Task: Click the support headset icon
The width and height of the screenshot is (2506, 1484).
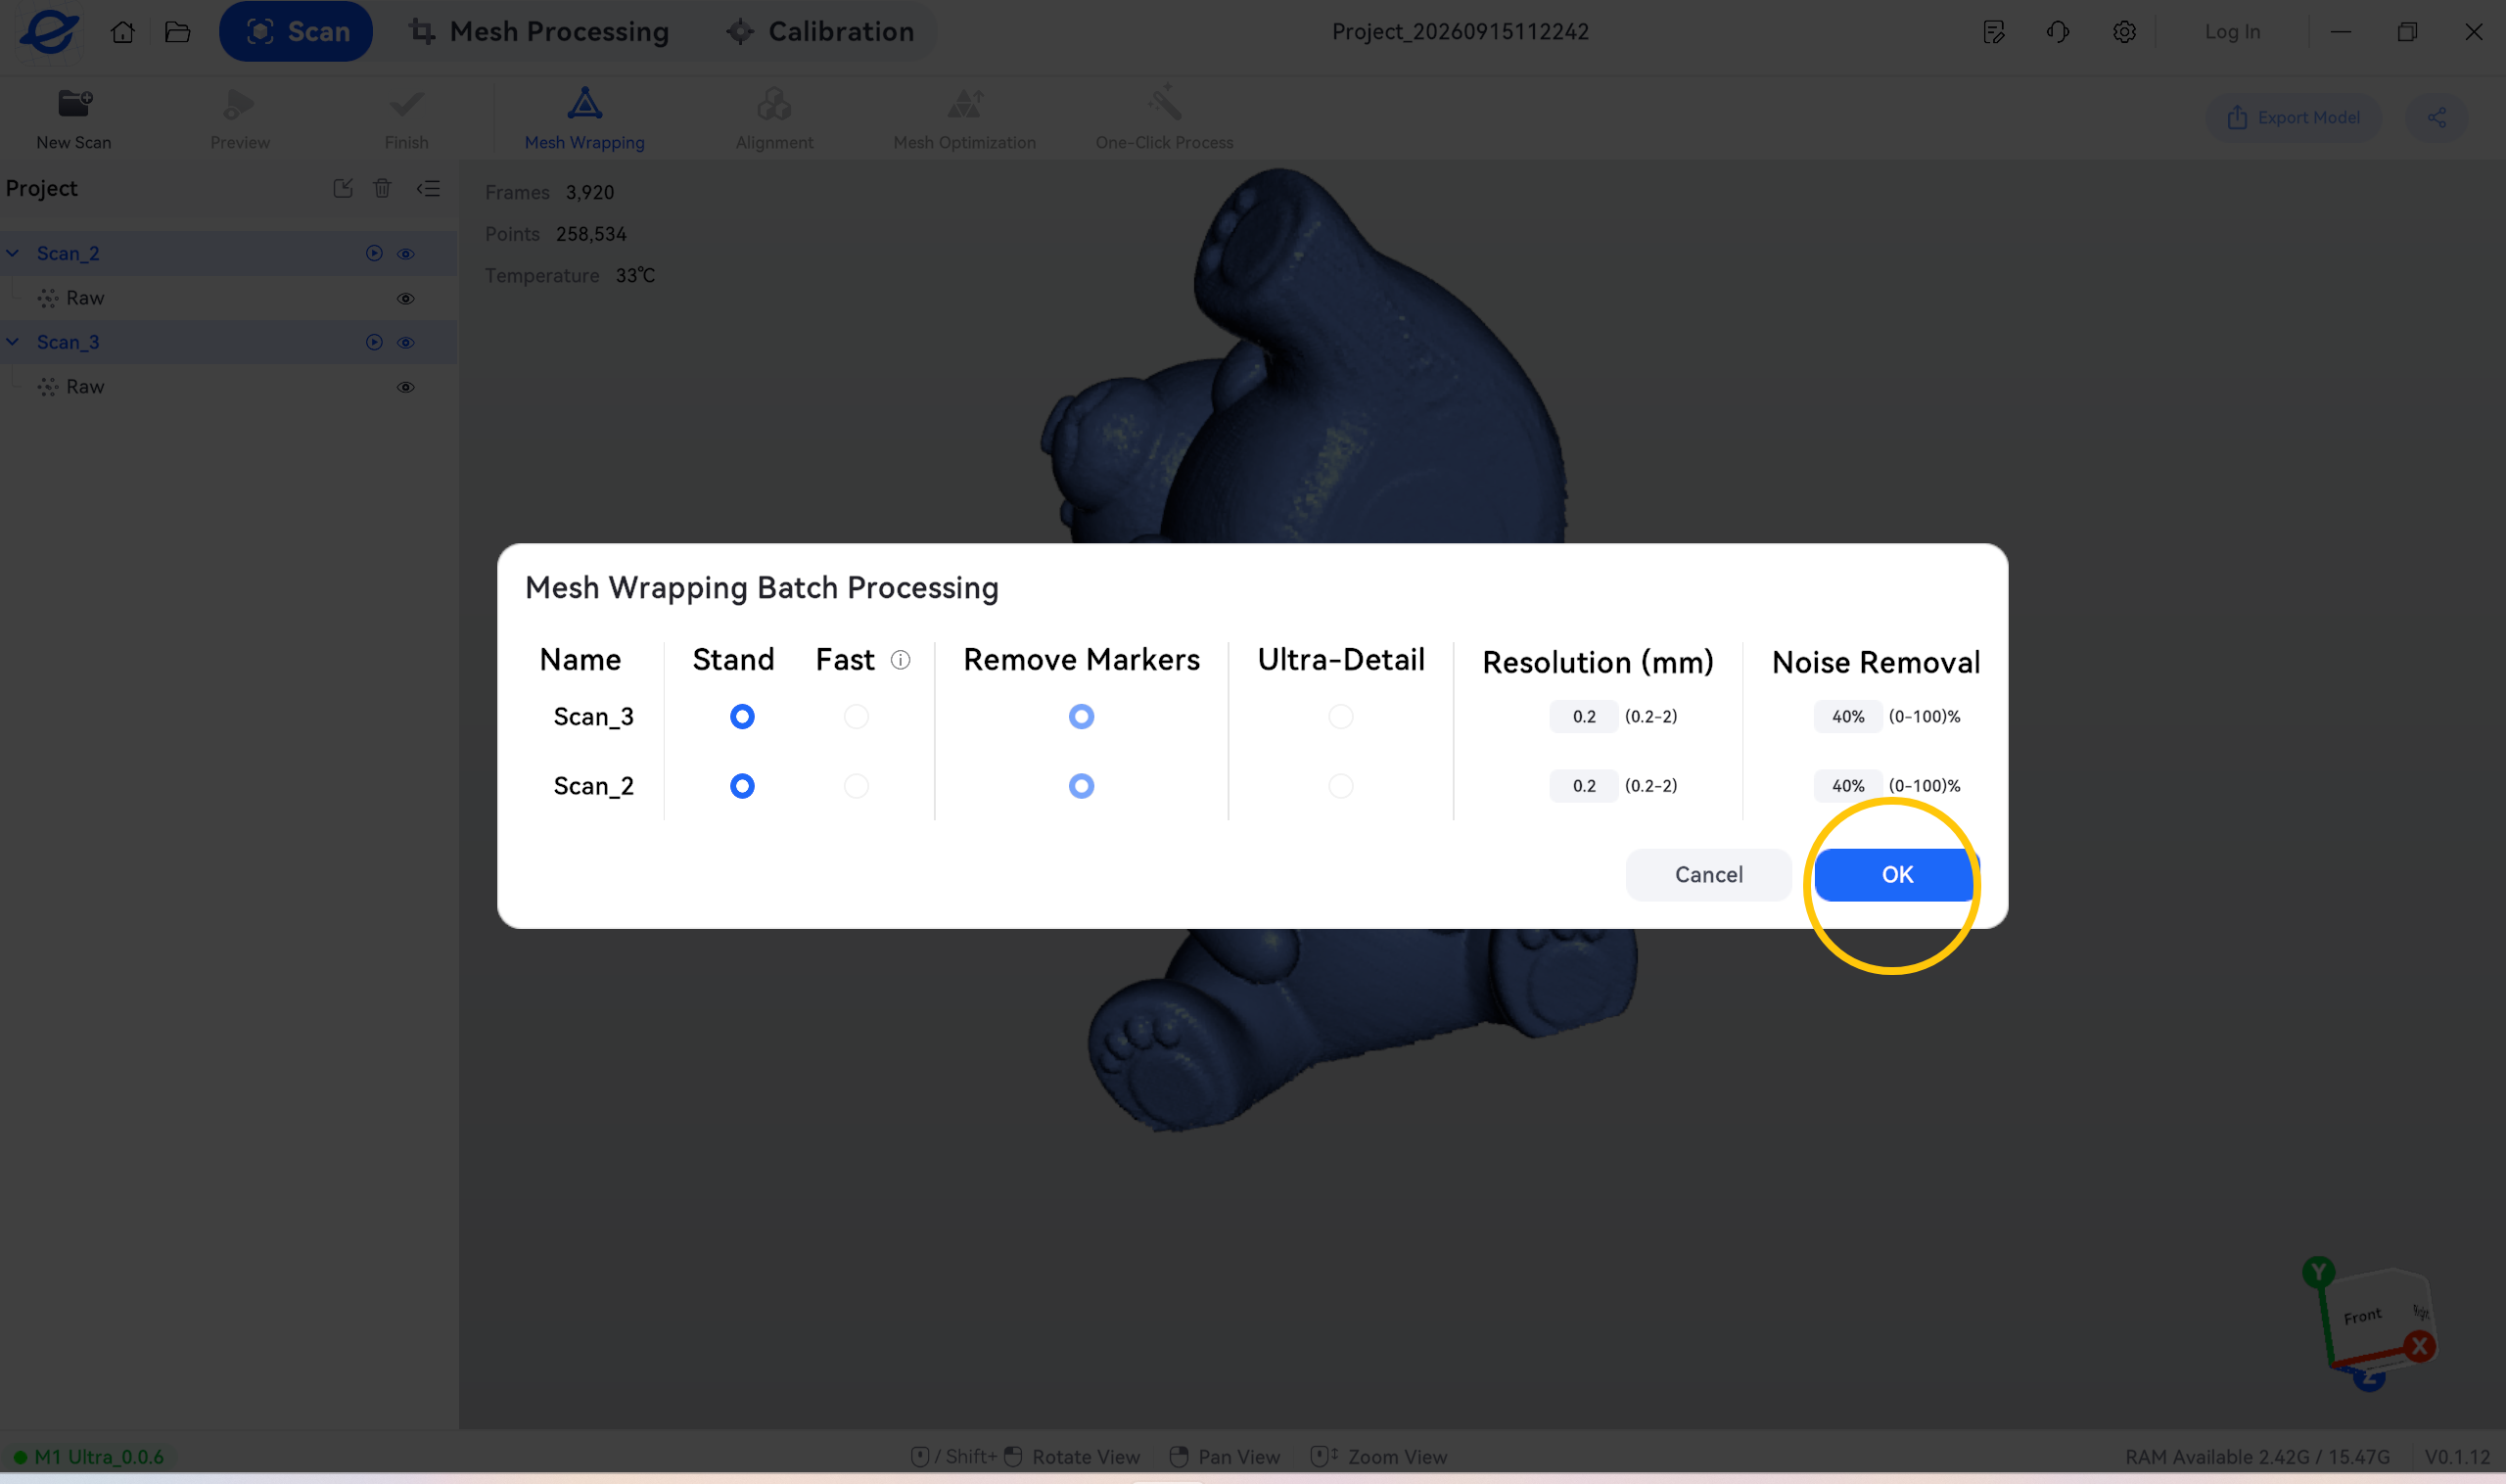Action: point(2058,32)
